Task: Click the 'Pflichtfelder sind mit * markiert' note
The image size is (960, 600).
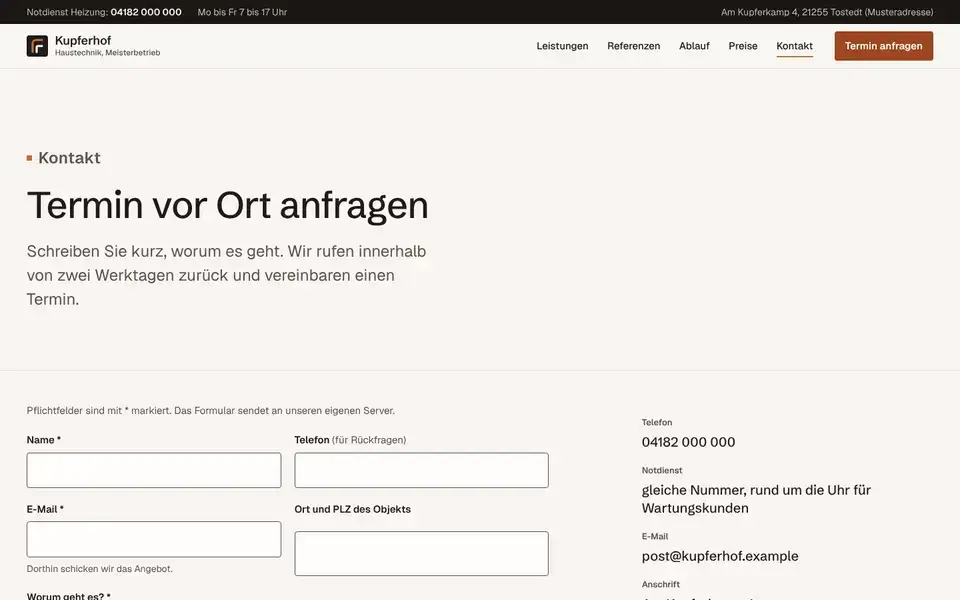Action: point(211,411)
